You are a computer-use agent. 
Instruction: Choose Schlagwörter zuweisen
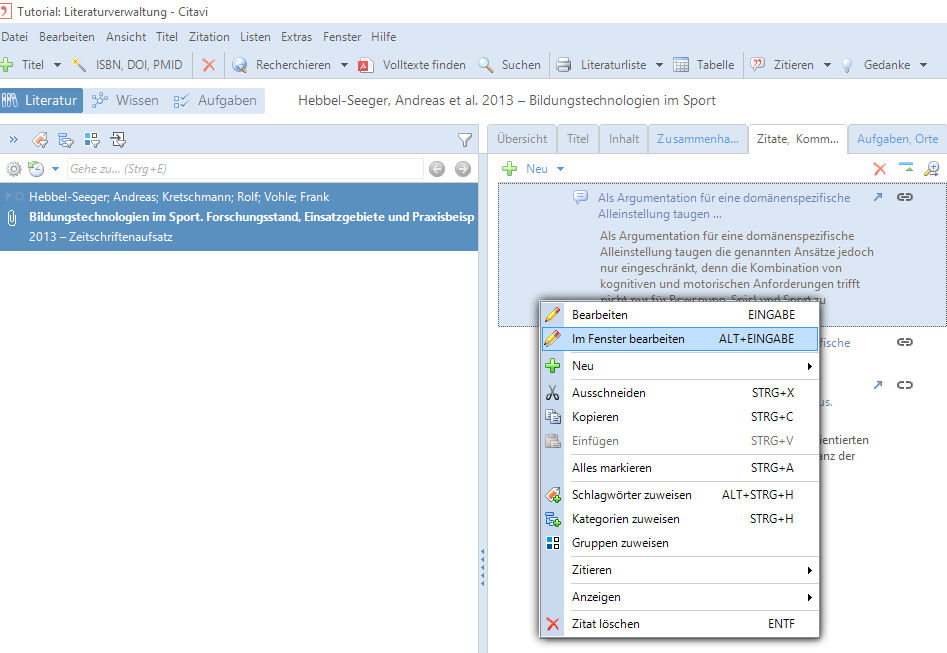(679, 495)
